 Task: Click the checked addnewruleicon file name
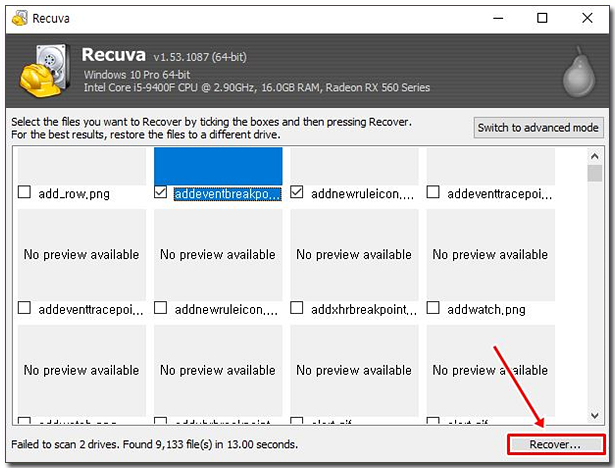tap(362, 194)
